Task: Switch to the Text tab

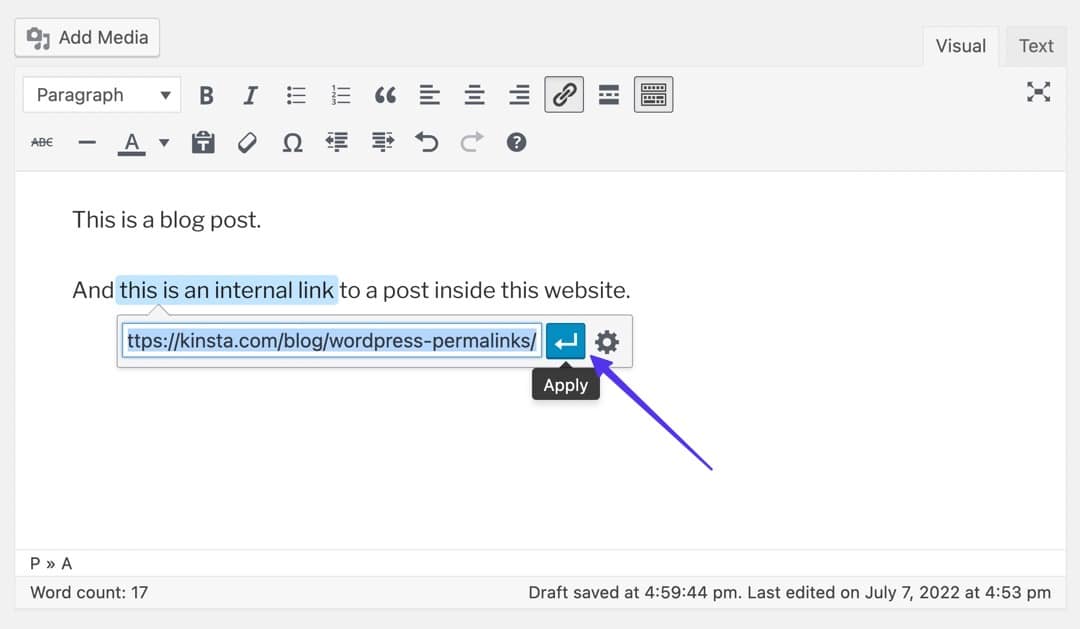Action: (1036, 46)
